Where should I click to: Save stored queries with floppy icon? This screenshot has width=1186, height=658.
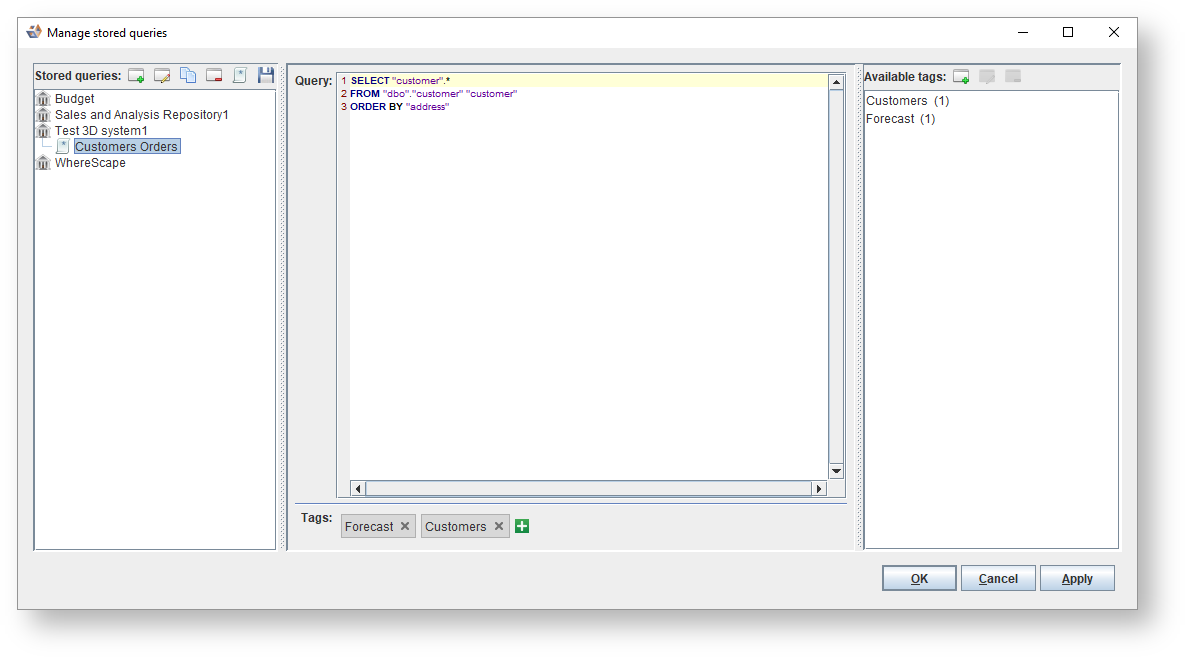click(x=265, y=75)
